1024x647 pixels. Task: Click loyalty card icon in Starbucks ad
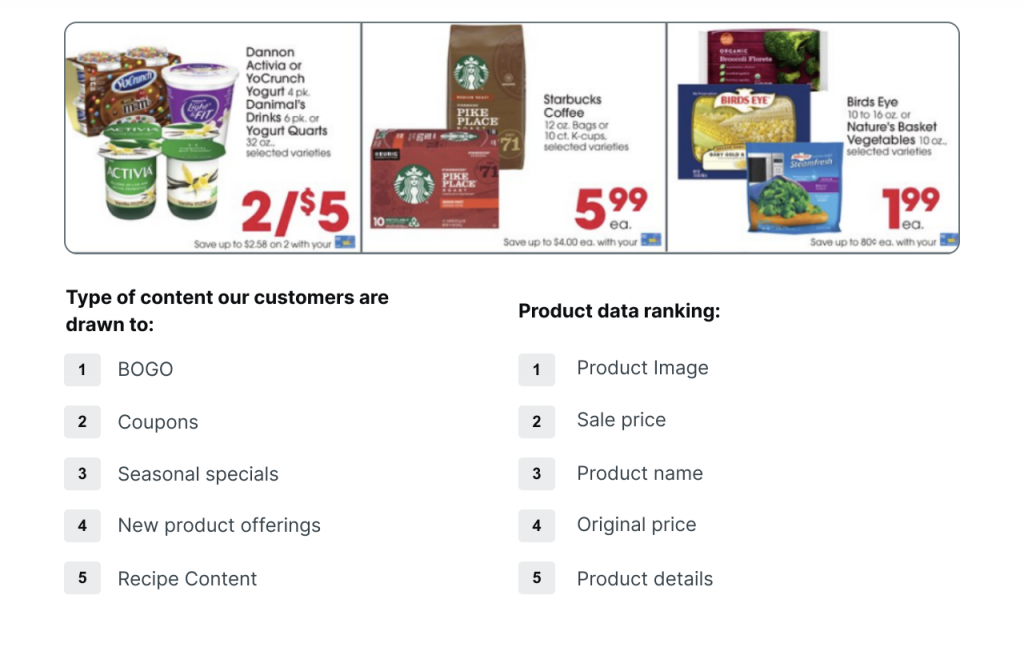[x=651, y=241]
